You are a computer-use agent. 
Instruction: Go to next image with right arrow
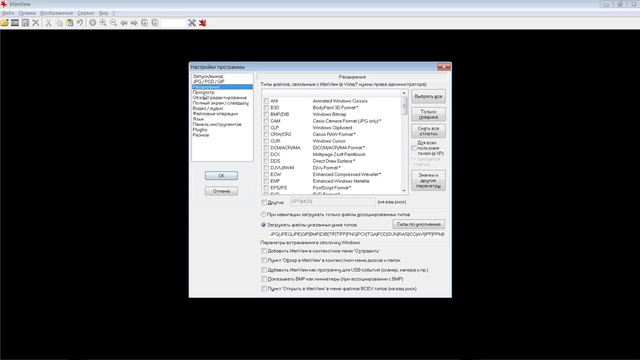click(x=134, y=23)
